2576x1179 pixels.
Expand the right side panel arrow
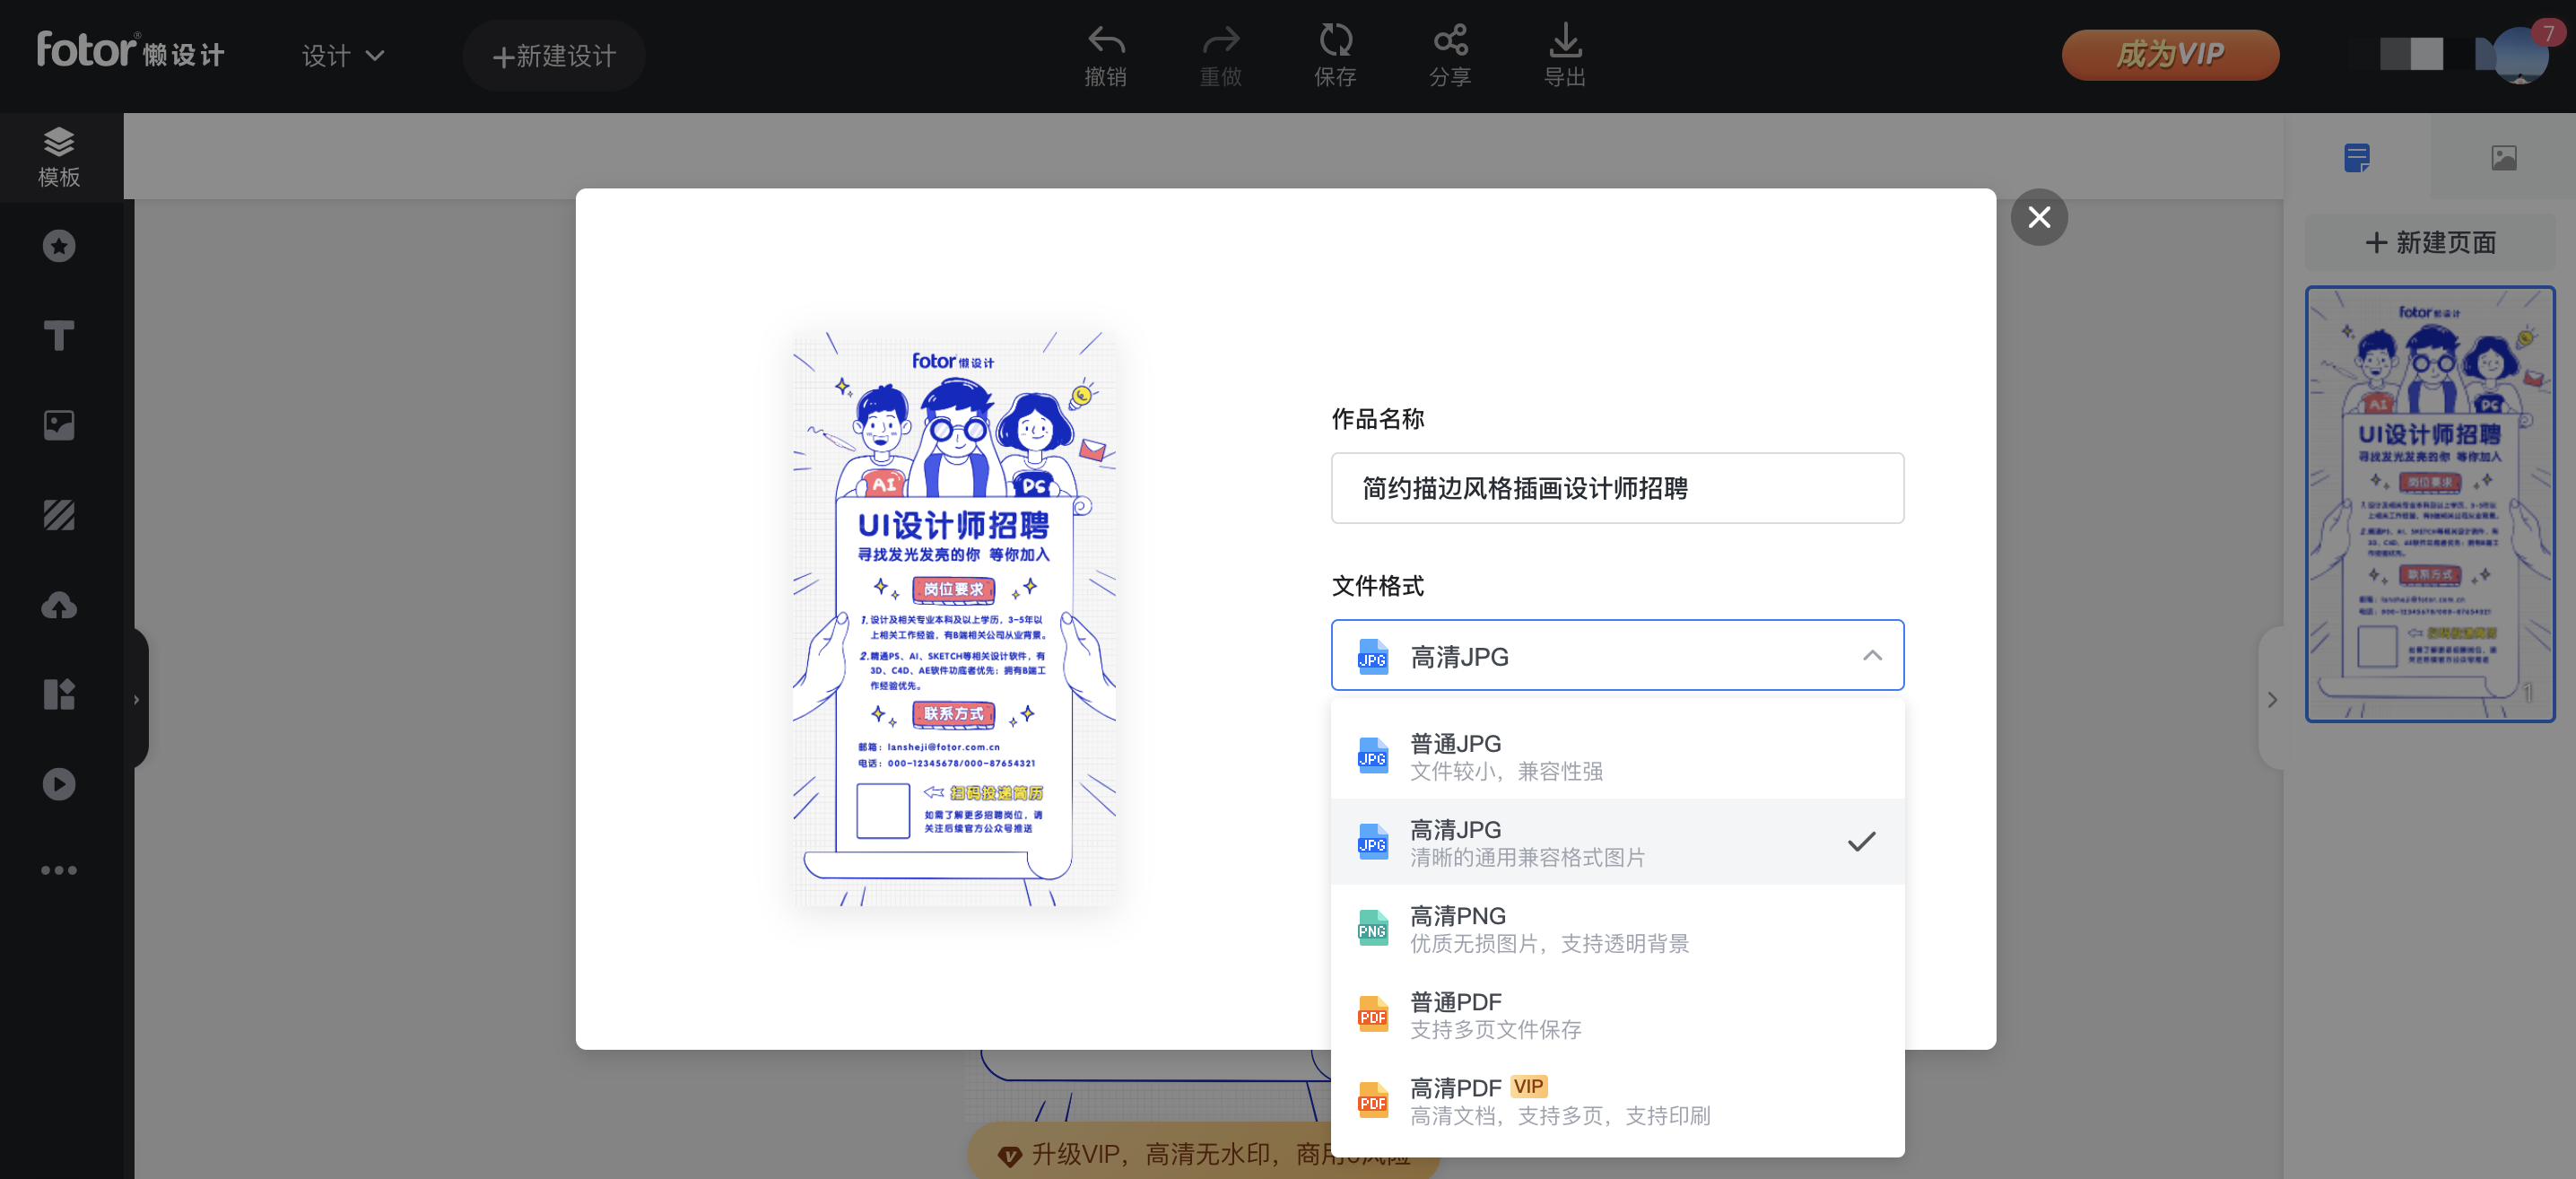(2272, 699)
